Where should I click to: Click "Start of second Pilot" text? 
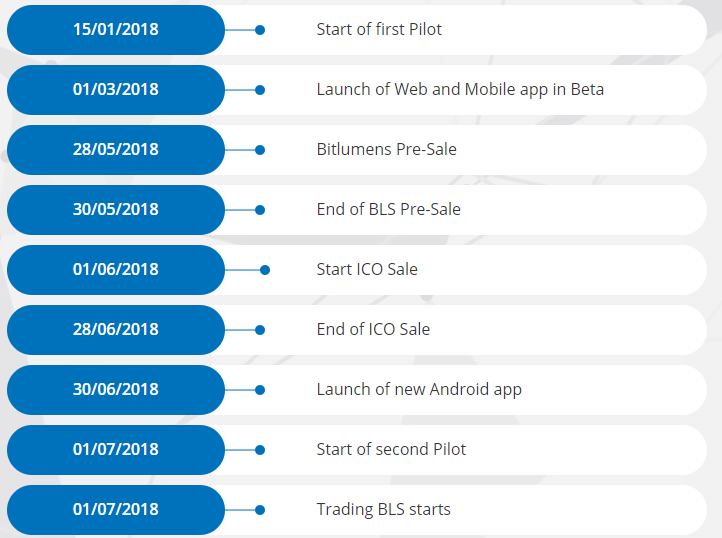(x=391, y=450)
